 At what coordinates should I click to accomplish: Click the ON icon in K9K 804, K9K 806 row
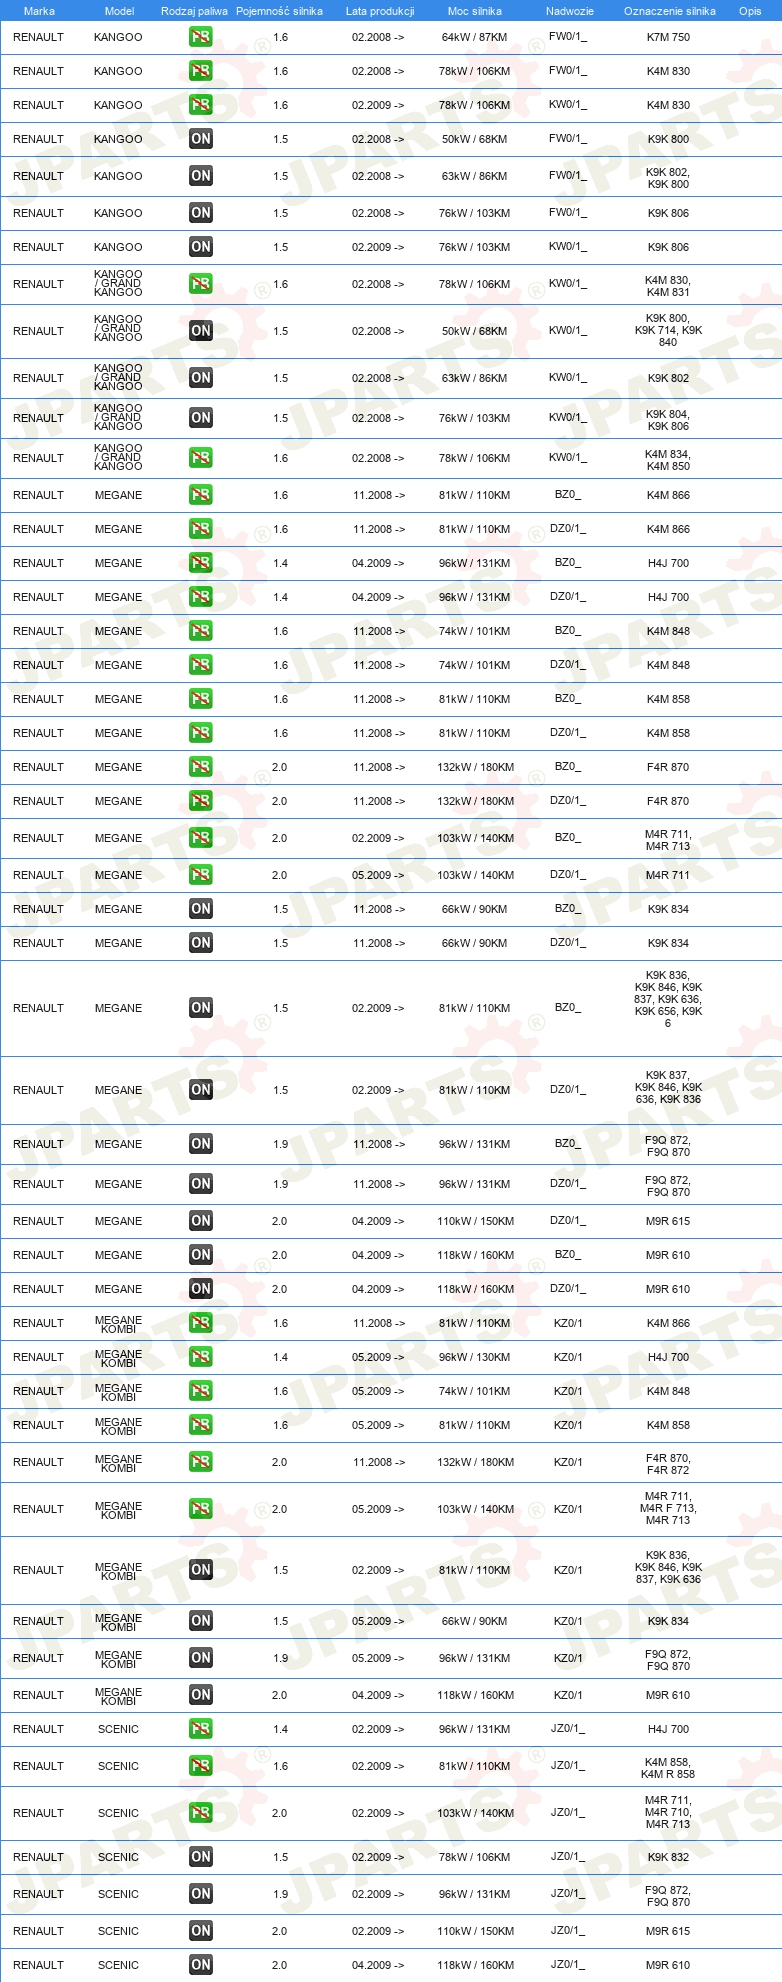[201, 418]
